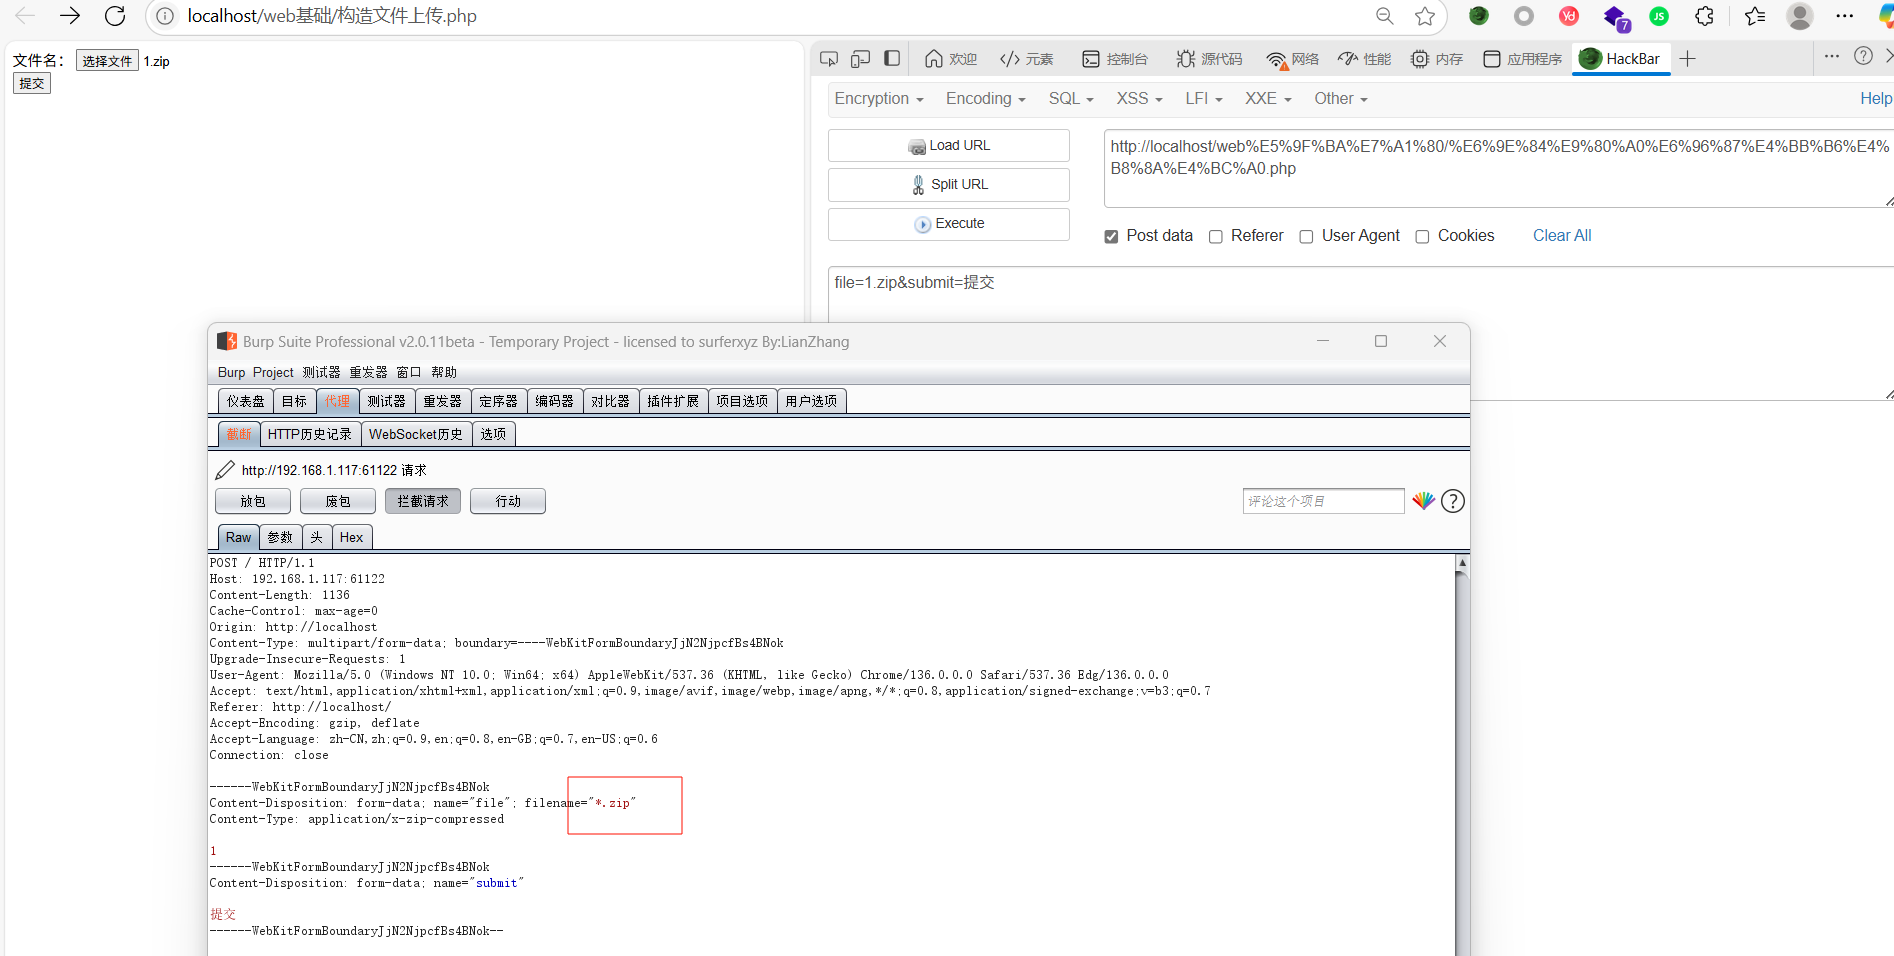Click the 提交 button on the page
Screen dimensions: 1894x956
coord(32,83)
